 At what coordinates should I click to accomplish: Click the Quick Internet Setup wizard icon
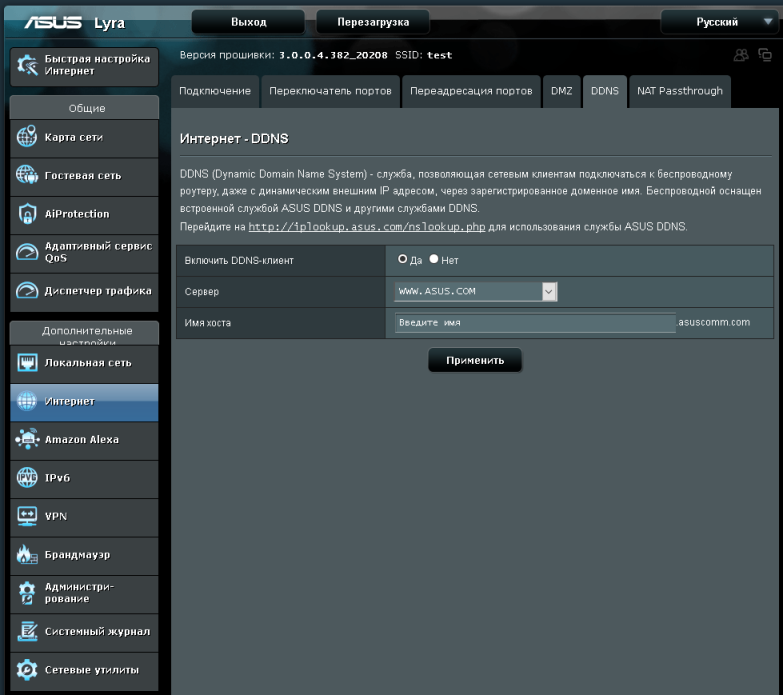[27, 65]
